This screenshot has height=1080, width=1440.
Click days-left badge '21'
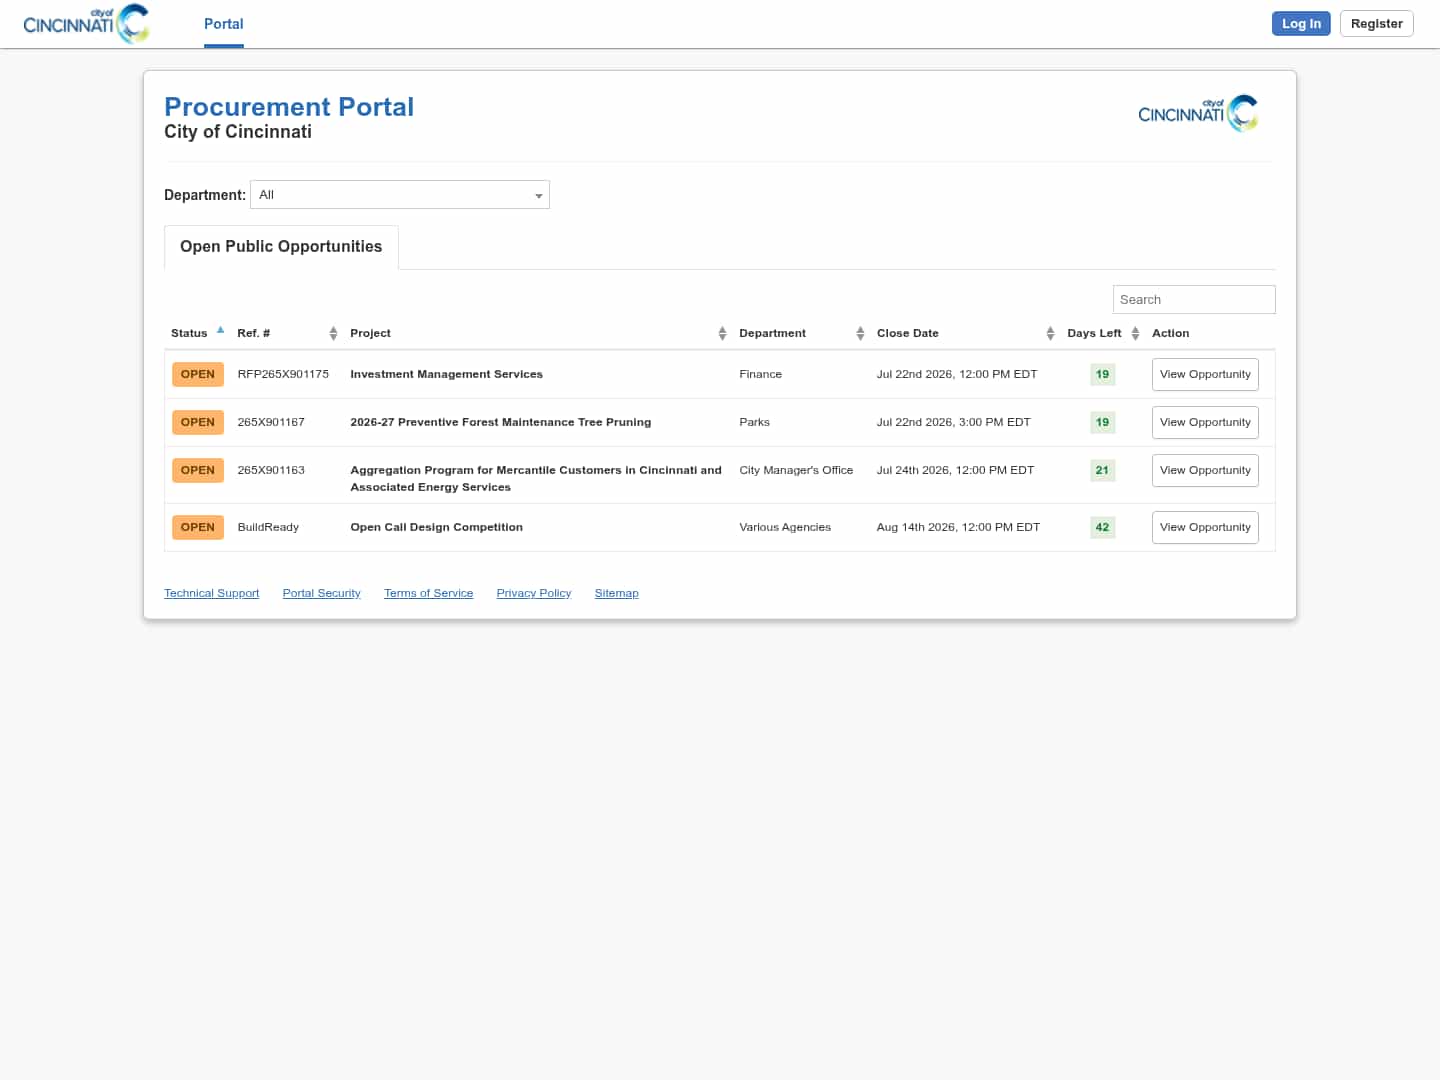1102,471
